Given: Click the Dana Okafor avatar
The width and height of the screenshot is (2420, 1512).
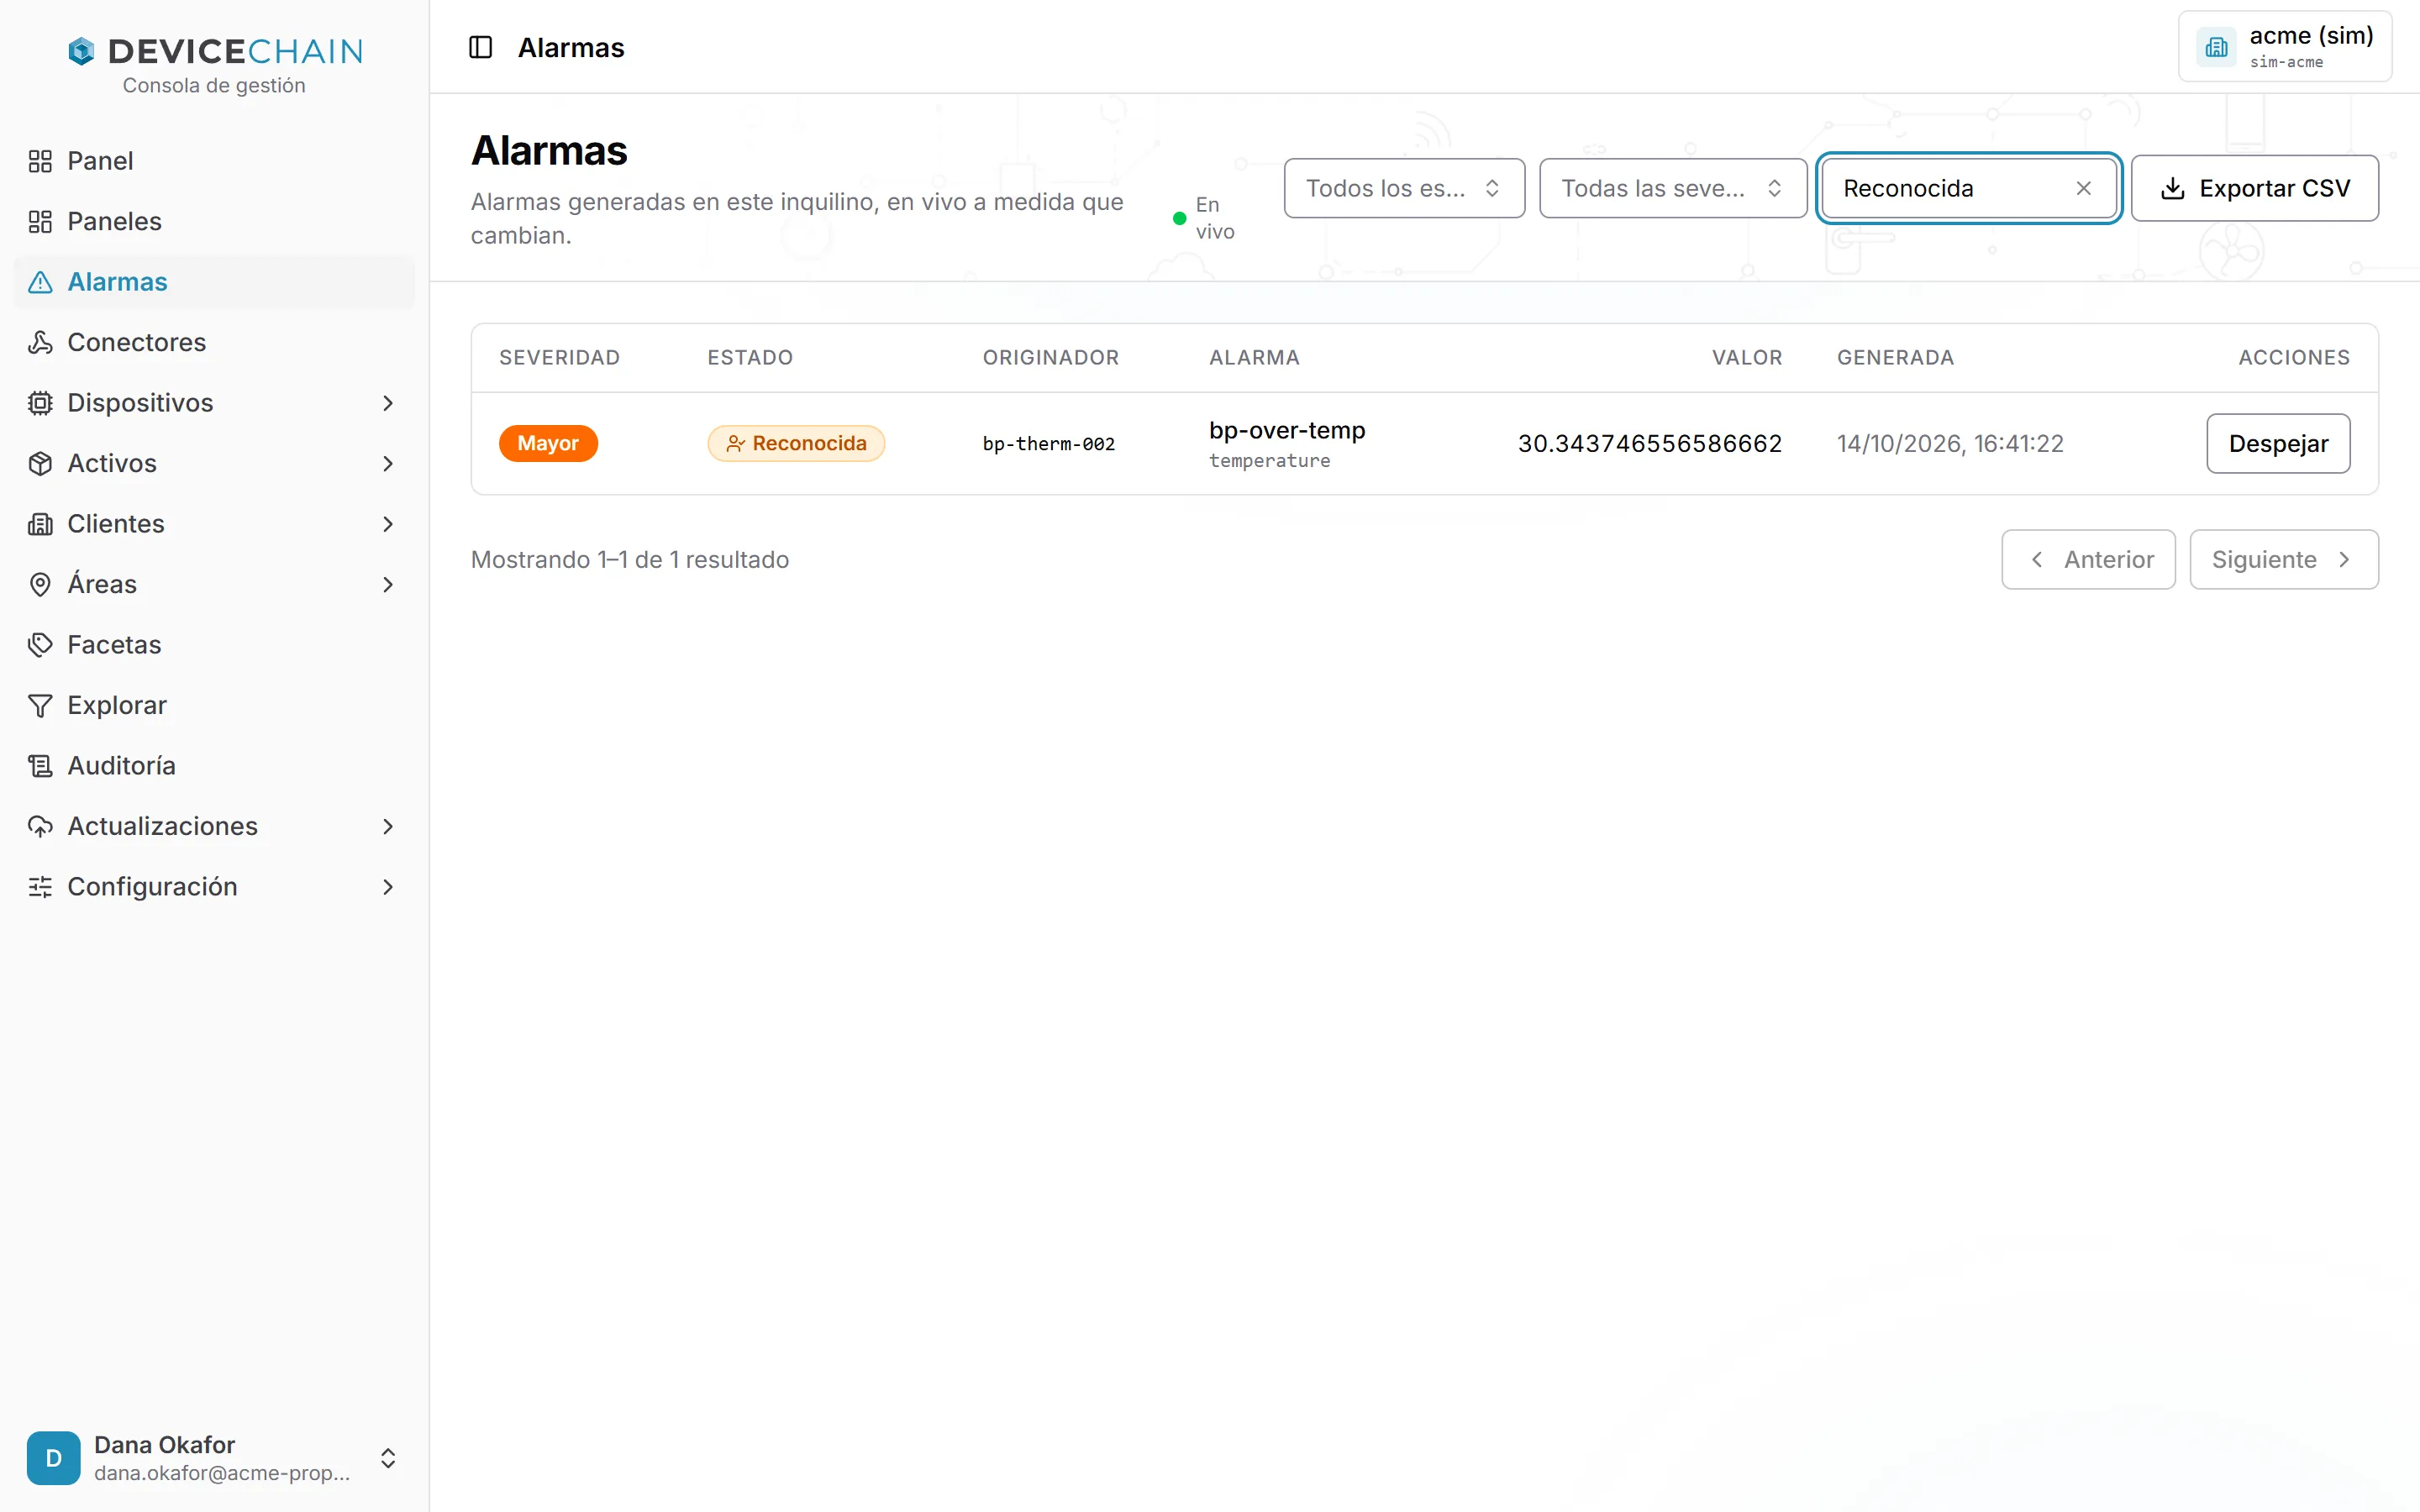Looking at the screenshot, I should (54, 1458).
